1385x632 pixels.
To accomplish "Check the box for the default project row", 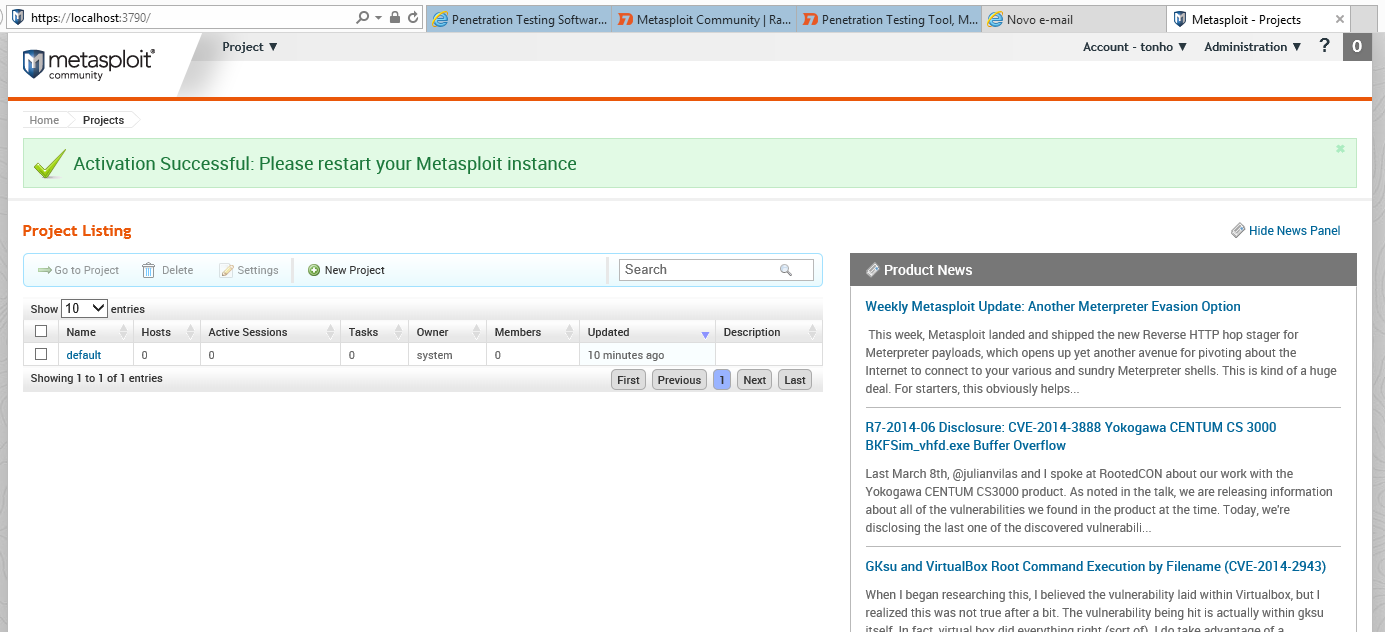I will [x=41, y=354].
